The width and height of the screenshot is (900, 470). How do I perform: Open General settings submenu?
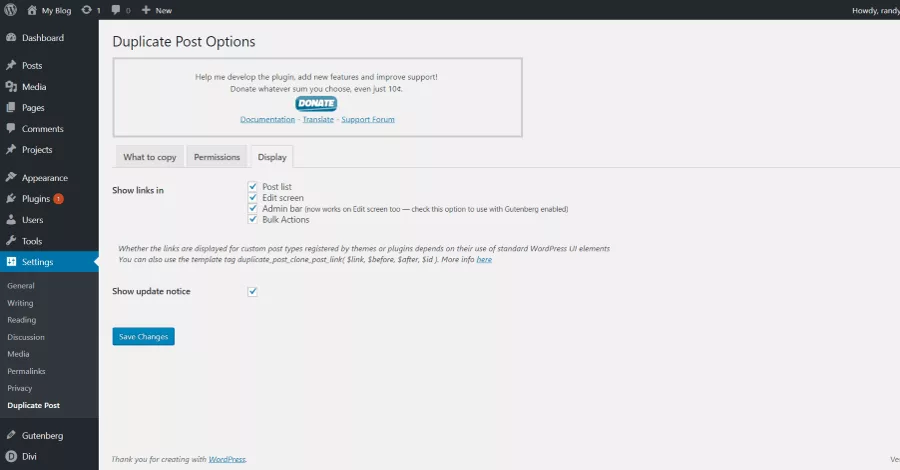[21, 285]
